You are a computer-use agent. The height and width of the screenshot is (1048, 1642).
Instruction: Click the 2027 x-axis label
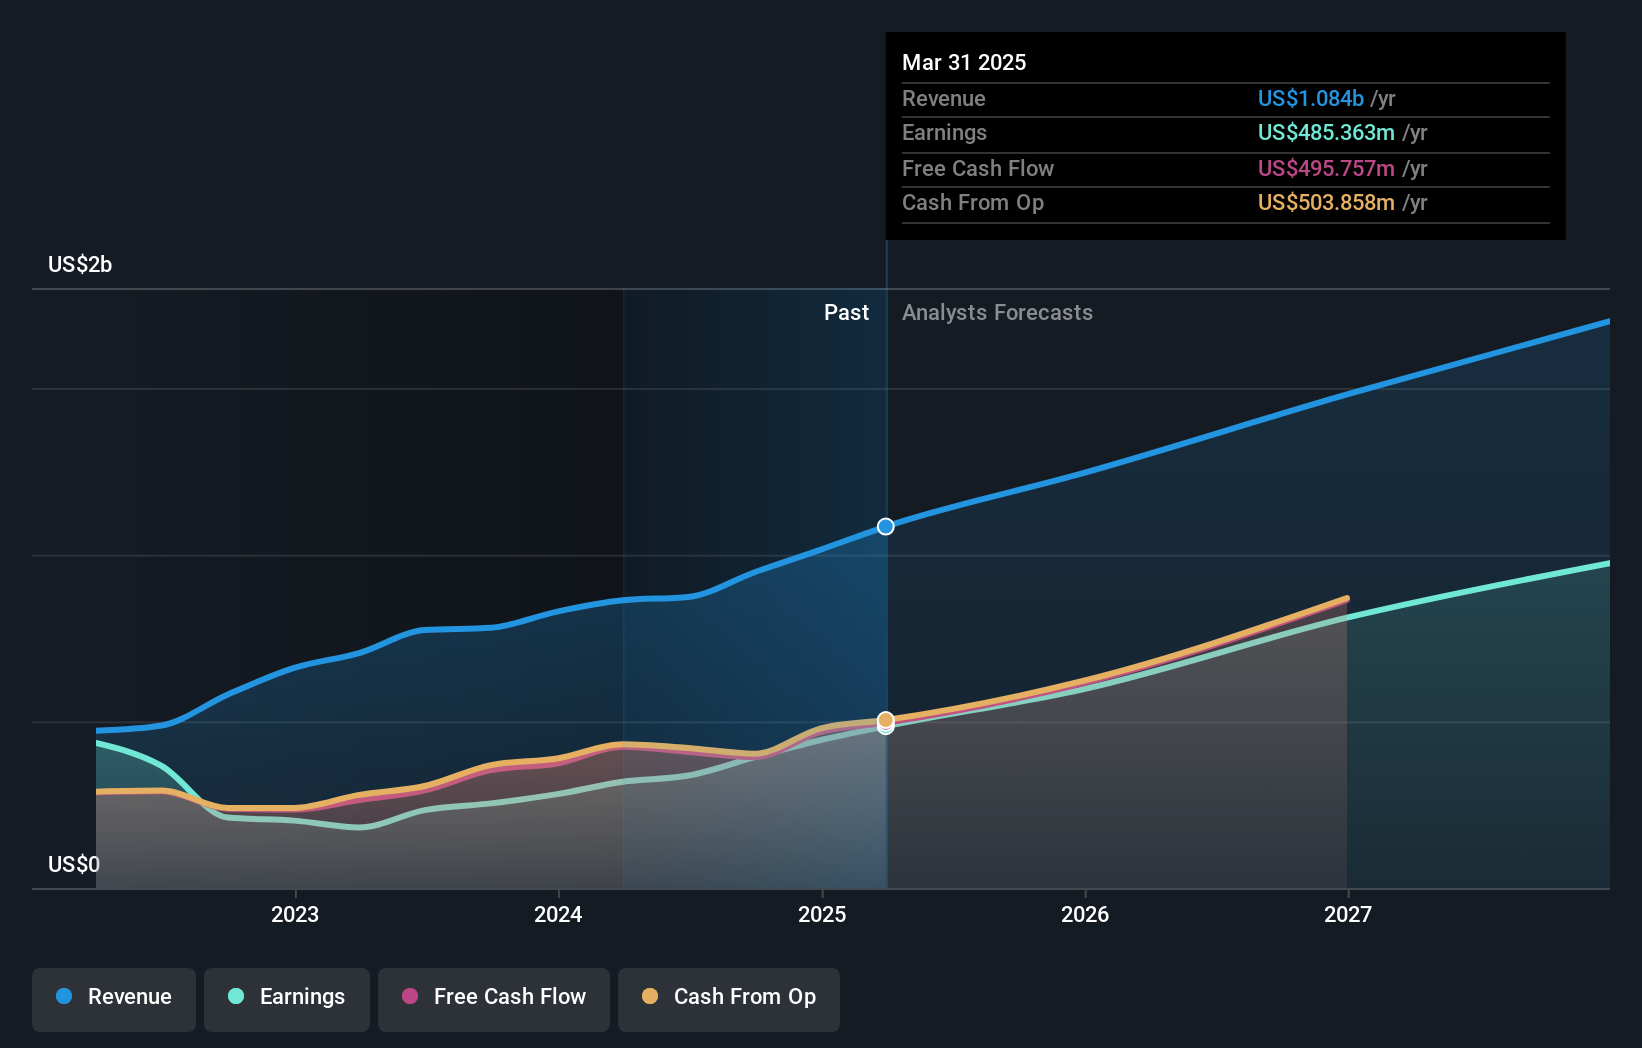coord(1348,914)
